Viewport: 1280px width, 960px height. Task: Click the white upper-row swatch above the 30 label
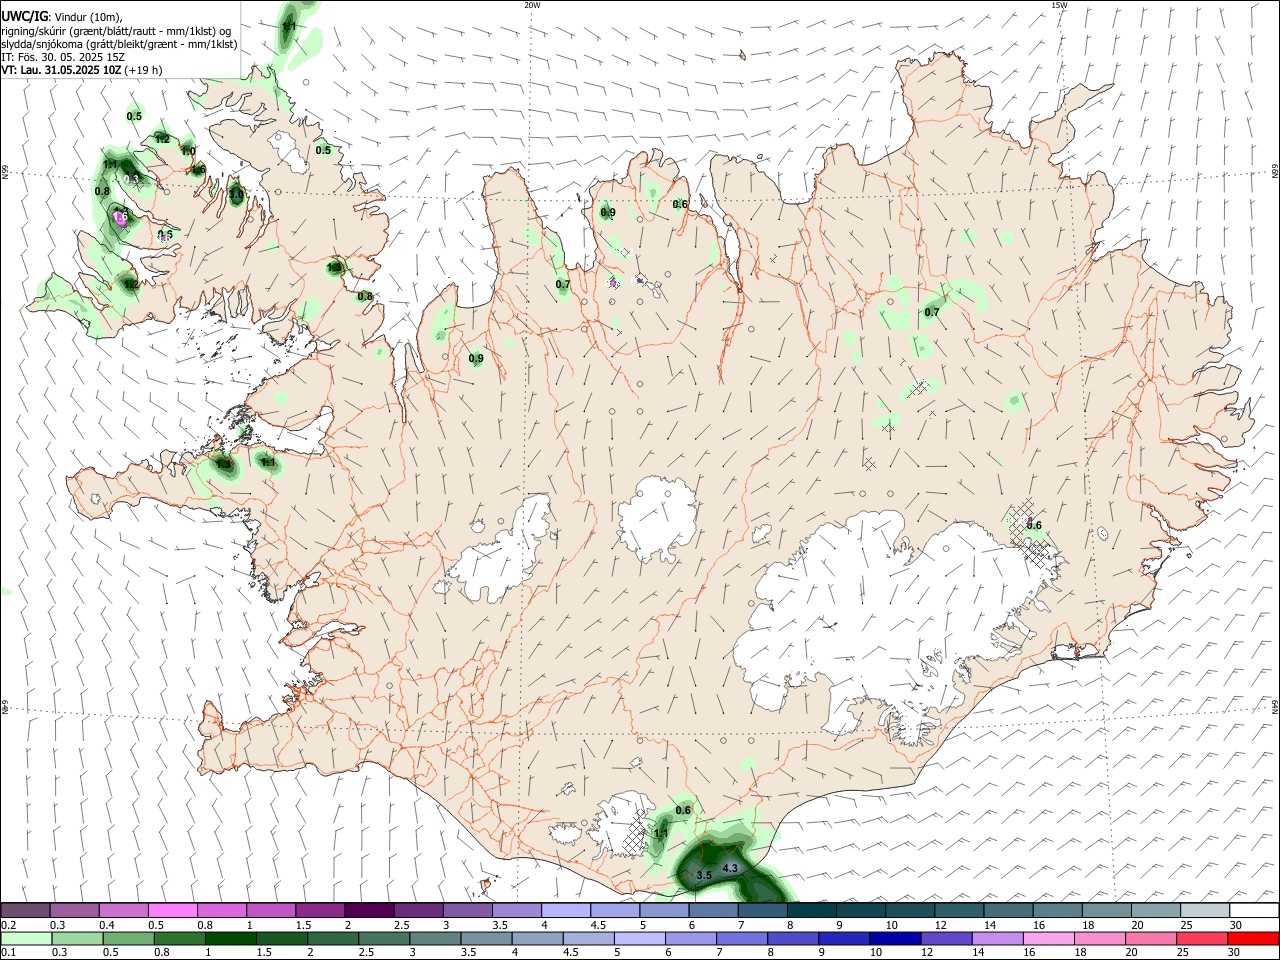point(1253,910)
